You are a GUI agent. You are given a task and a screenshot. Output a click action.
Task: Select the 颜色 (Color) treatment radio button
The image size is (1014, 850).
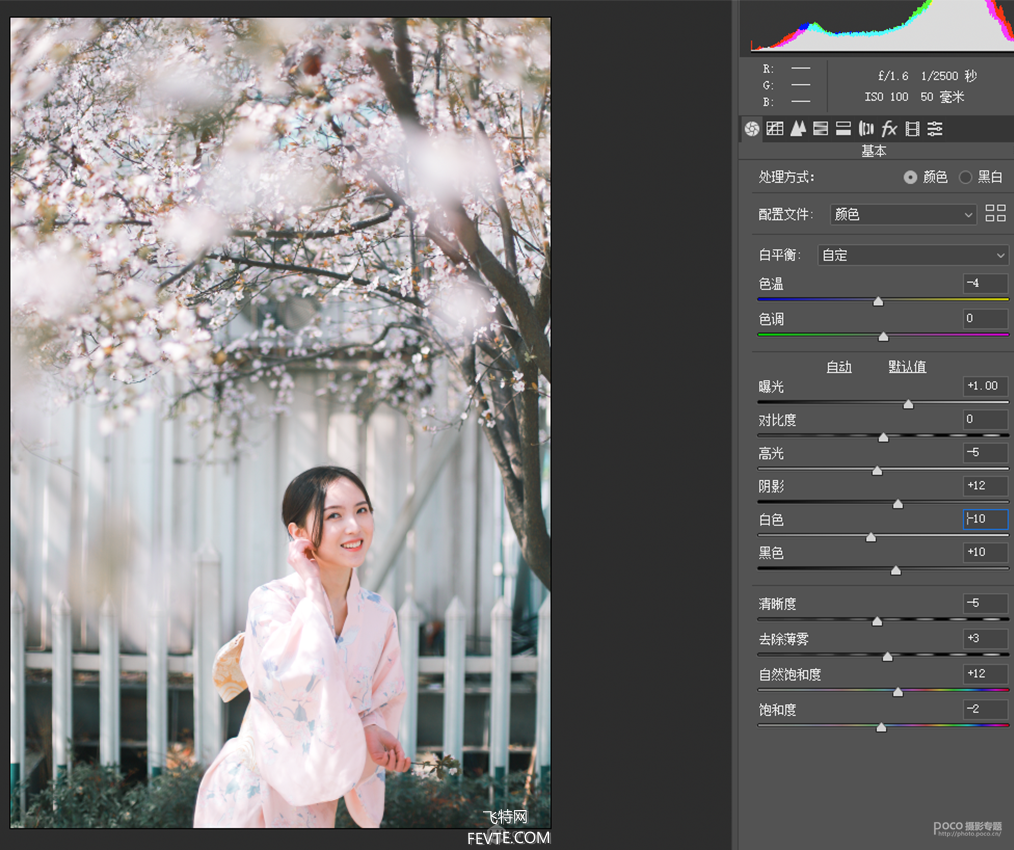(910, 177)
